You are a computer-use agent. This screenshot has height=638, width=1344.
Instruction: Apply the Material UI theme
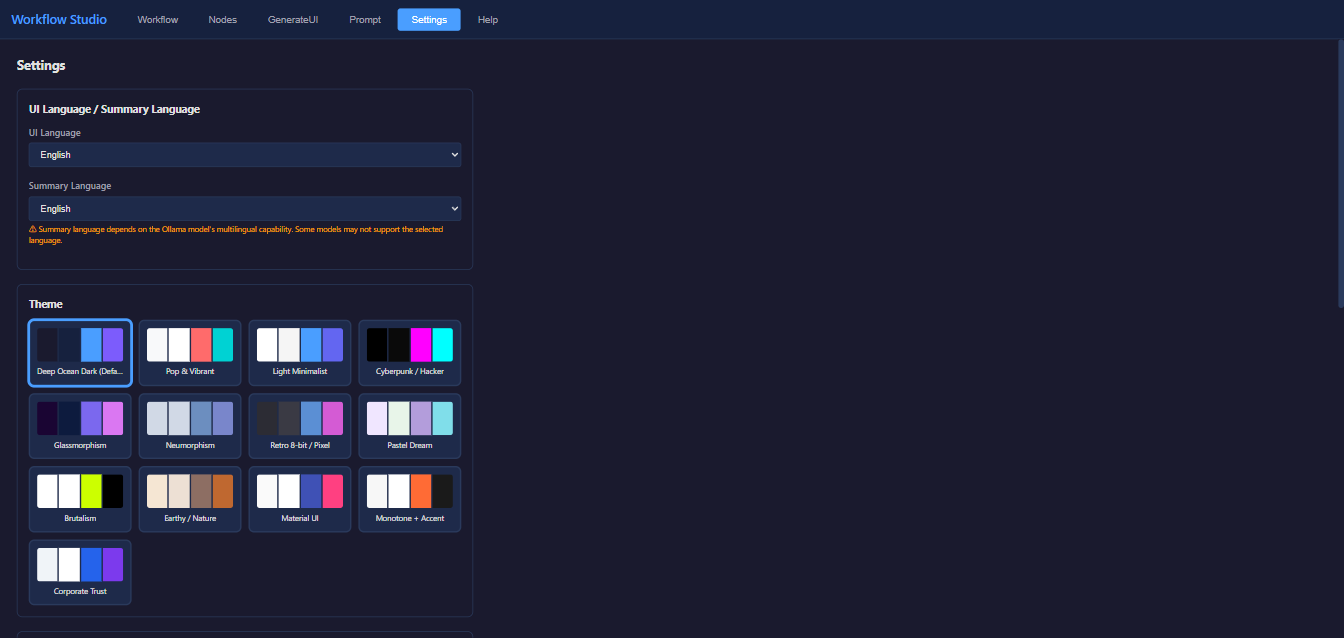pyautogui.click(x=300, y=499)
